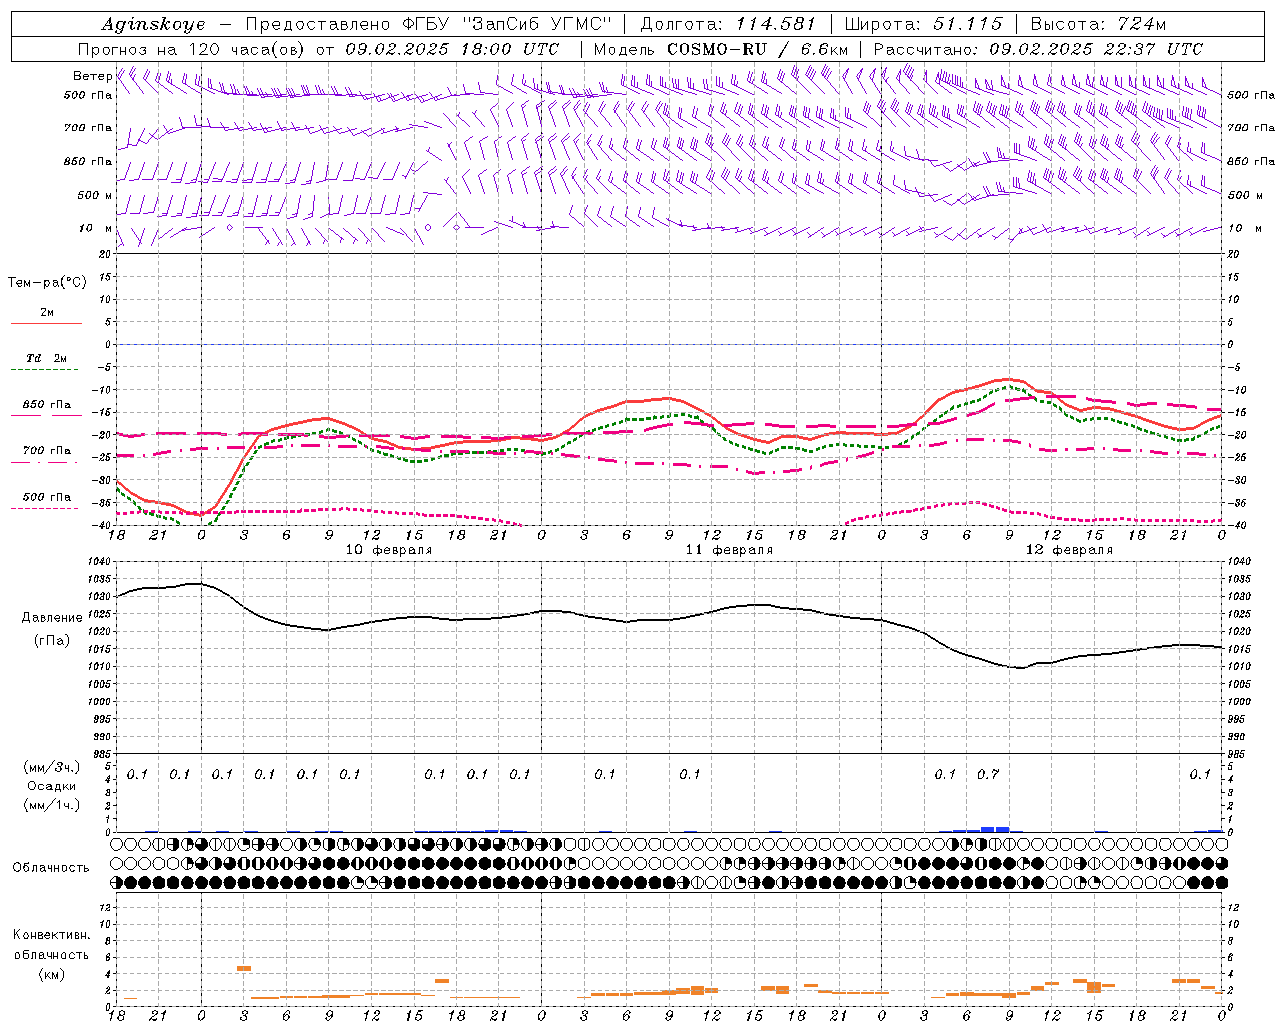Click the forecast period text "Прогноз на 120 часа(ов)"

click(x=192, y=49)
